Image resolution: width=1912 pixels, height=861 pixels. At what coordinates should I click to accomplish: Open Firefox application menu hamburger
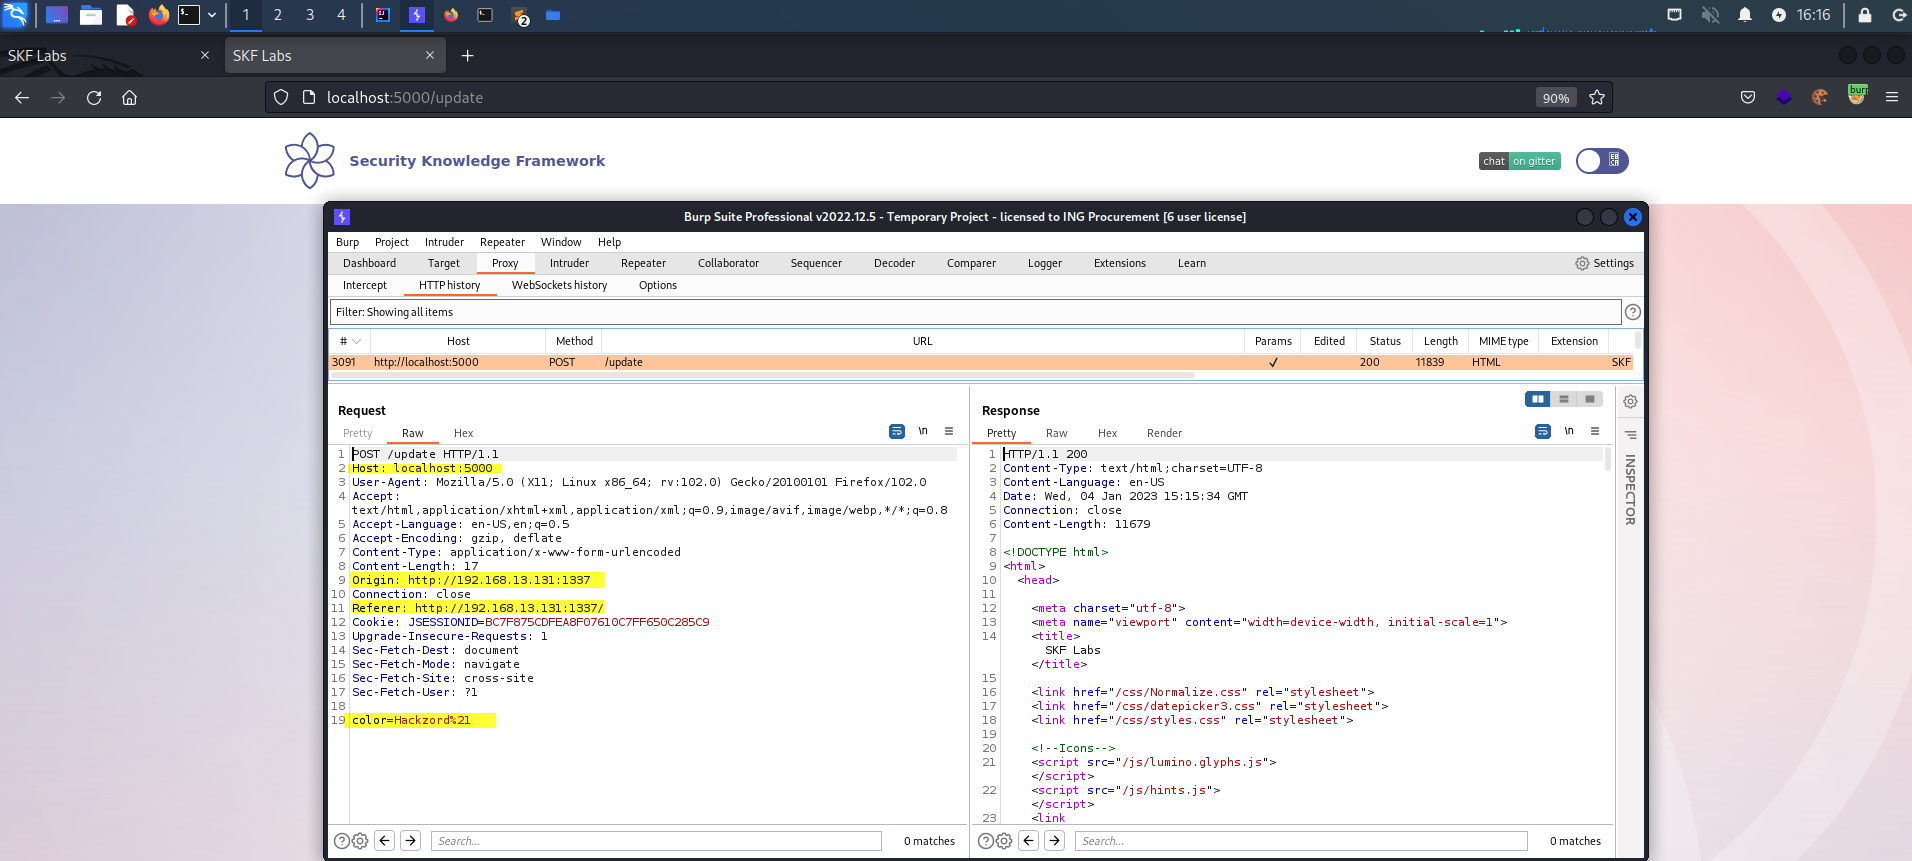click(x=1891, y=97)
